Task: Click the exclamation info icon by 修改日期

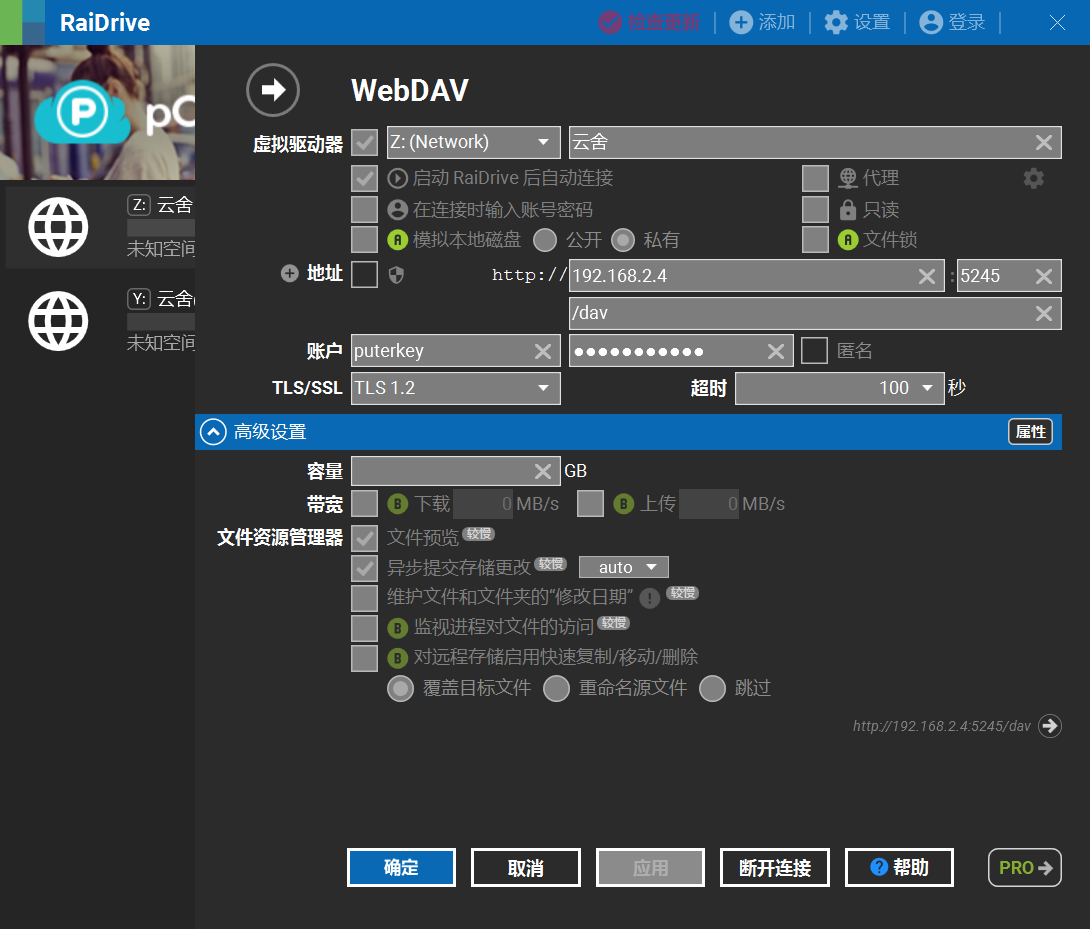Action: [649, 598]
